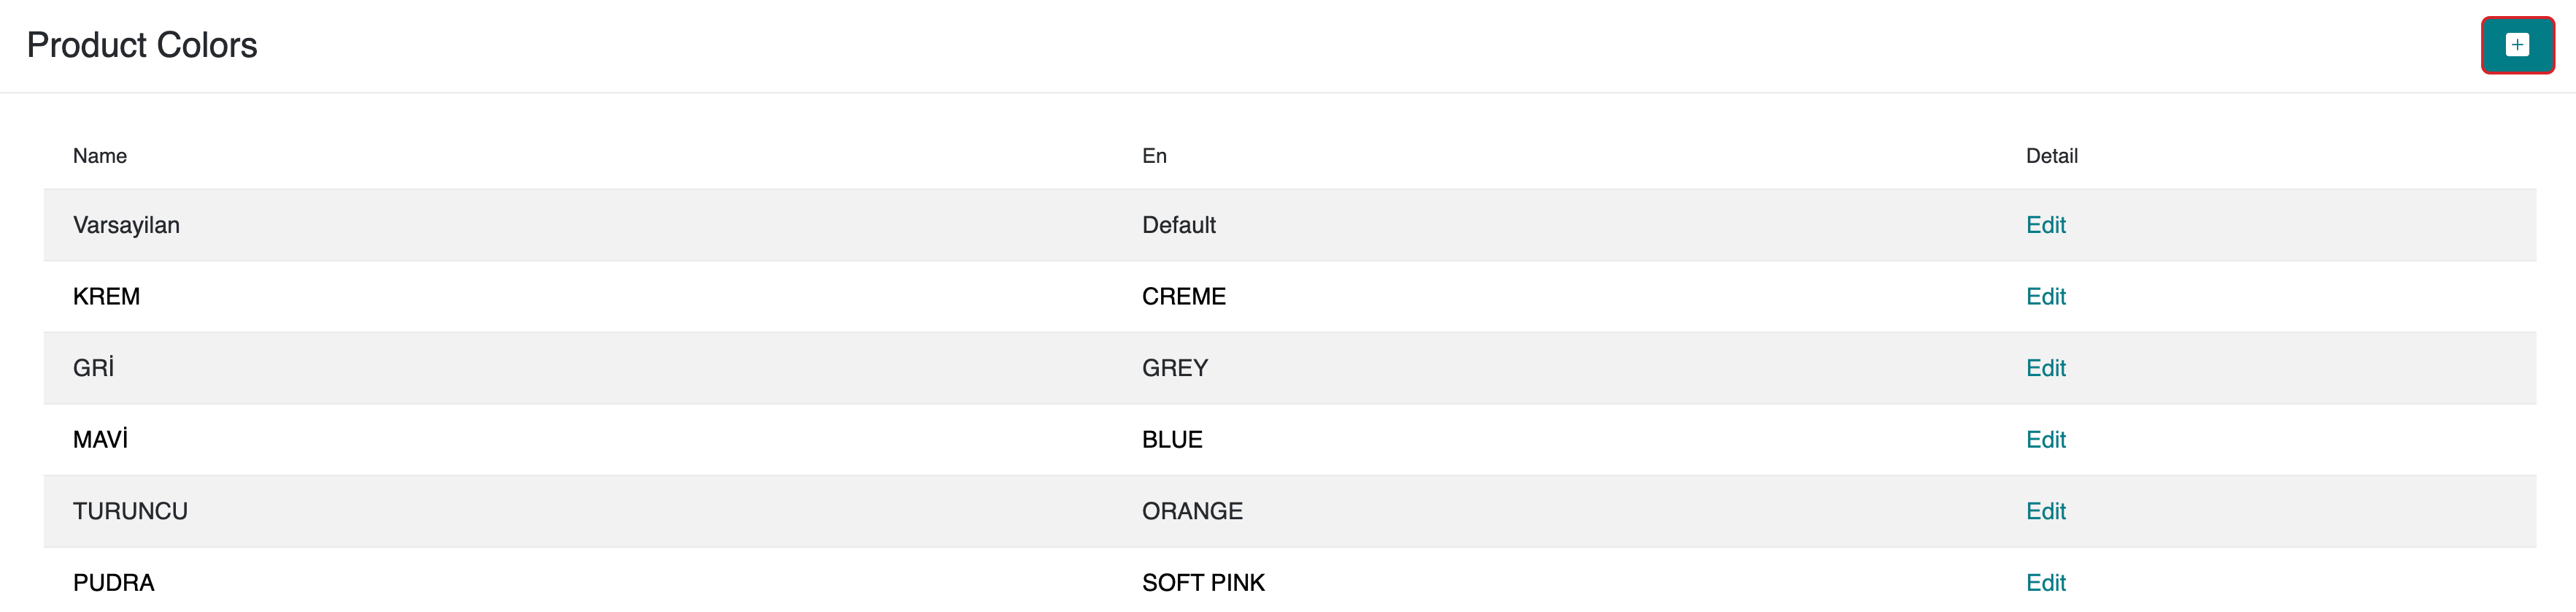The image size is (2576, 612).
Task: Click the SOFT PINK translation cell
Action: tap(1203, 583)
